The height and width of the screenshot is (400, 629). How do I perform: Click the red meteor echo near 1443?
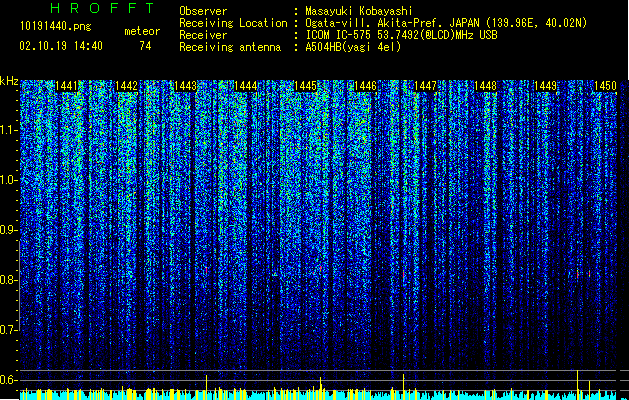[206, 271]
